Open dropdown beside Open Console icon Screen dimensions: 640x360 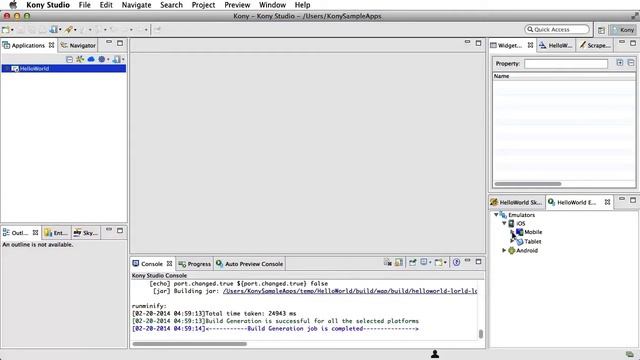[x=445, y=262]
